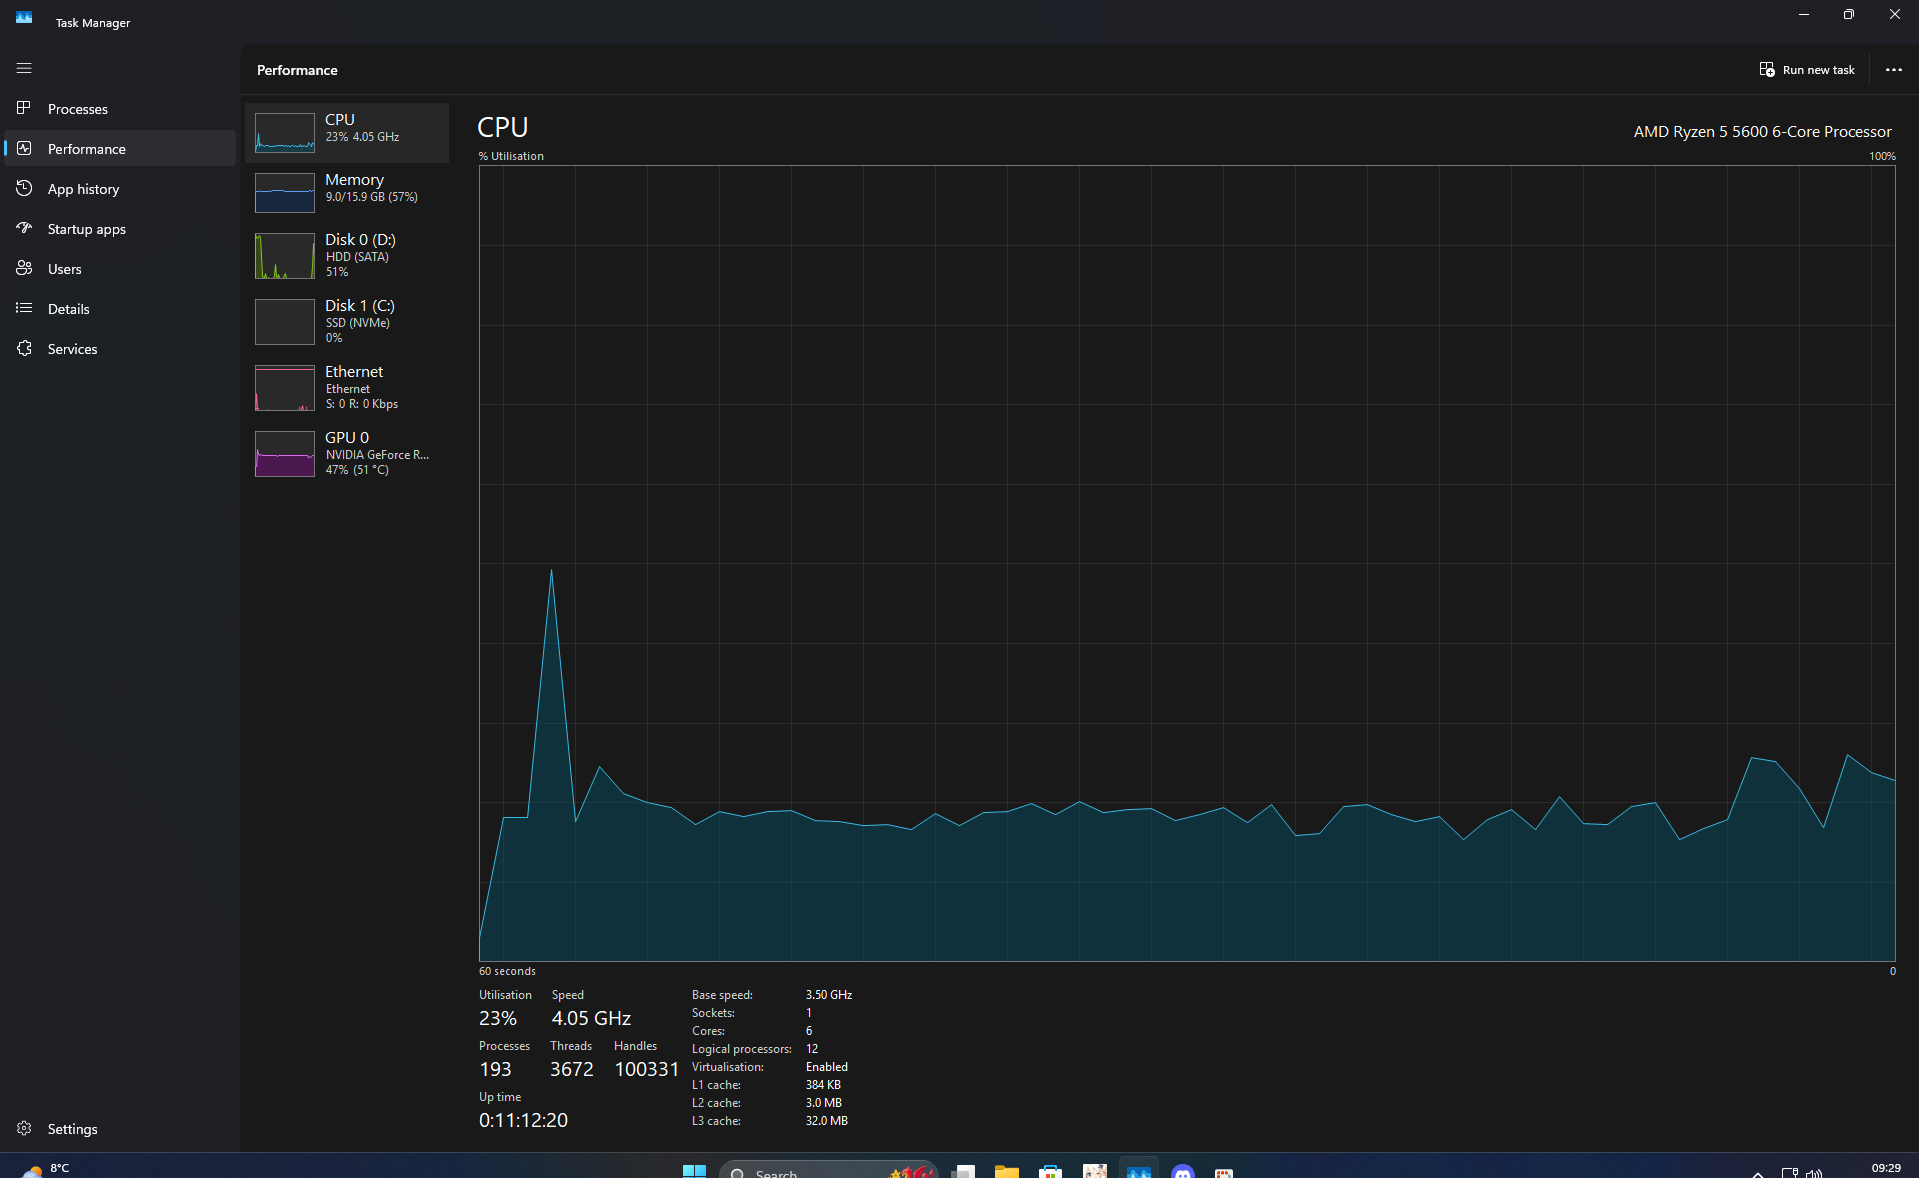Show Disk 0 (D:) HDD performance
This screenshot has width=1919, height=1178.
[347, 255]
